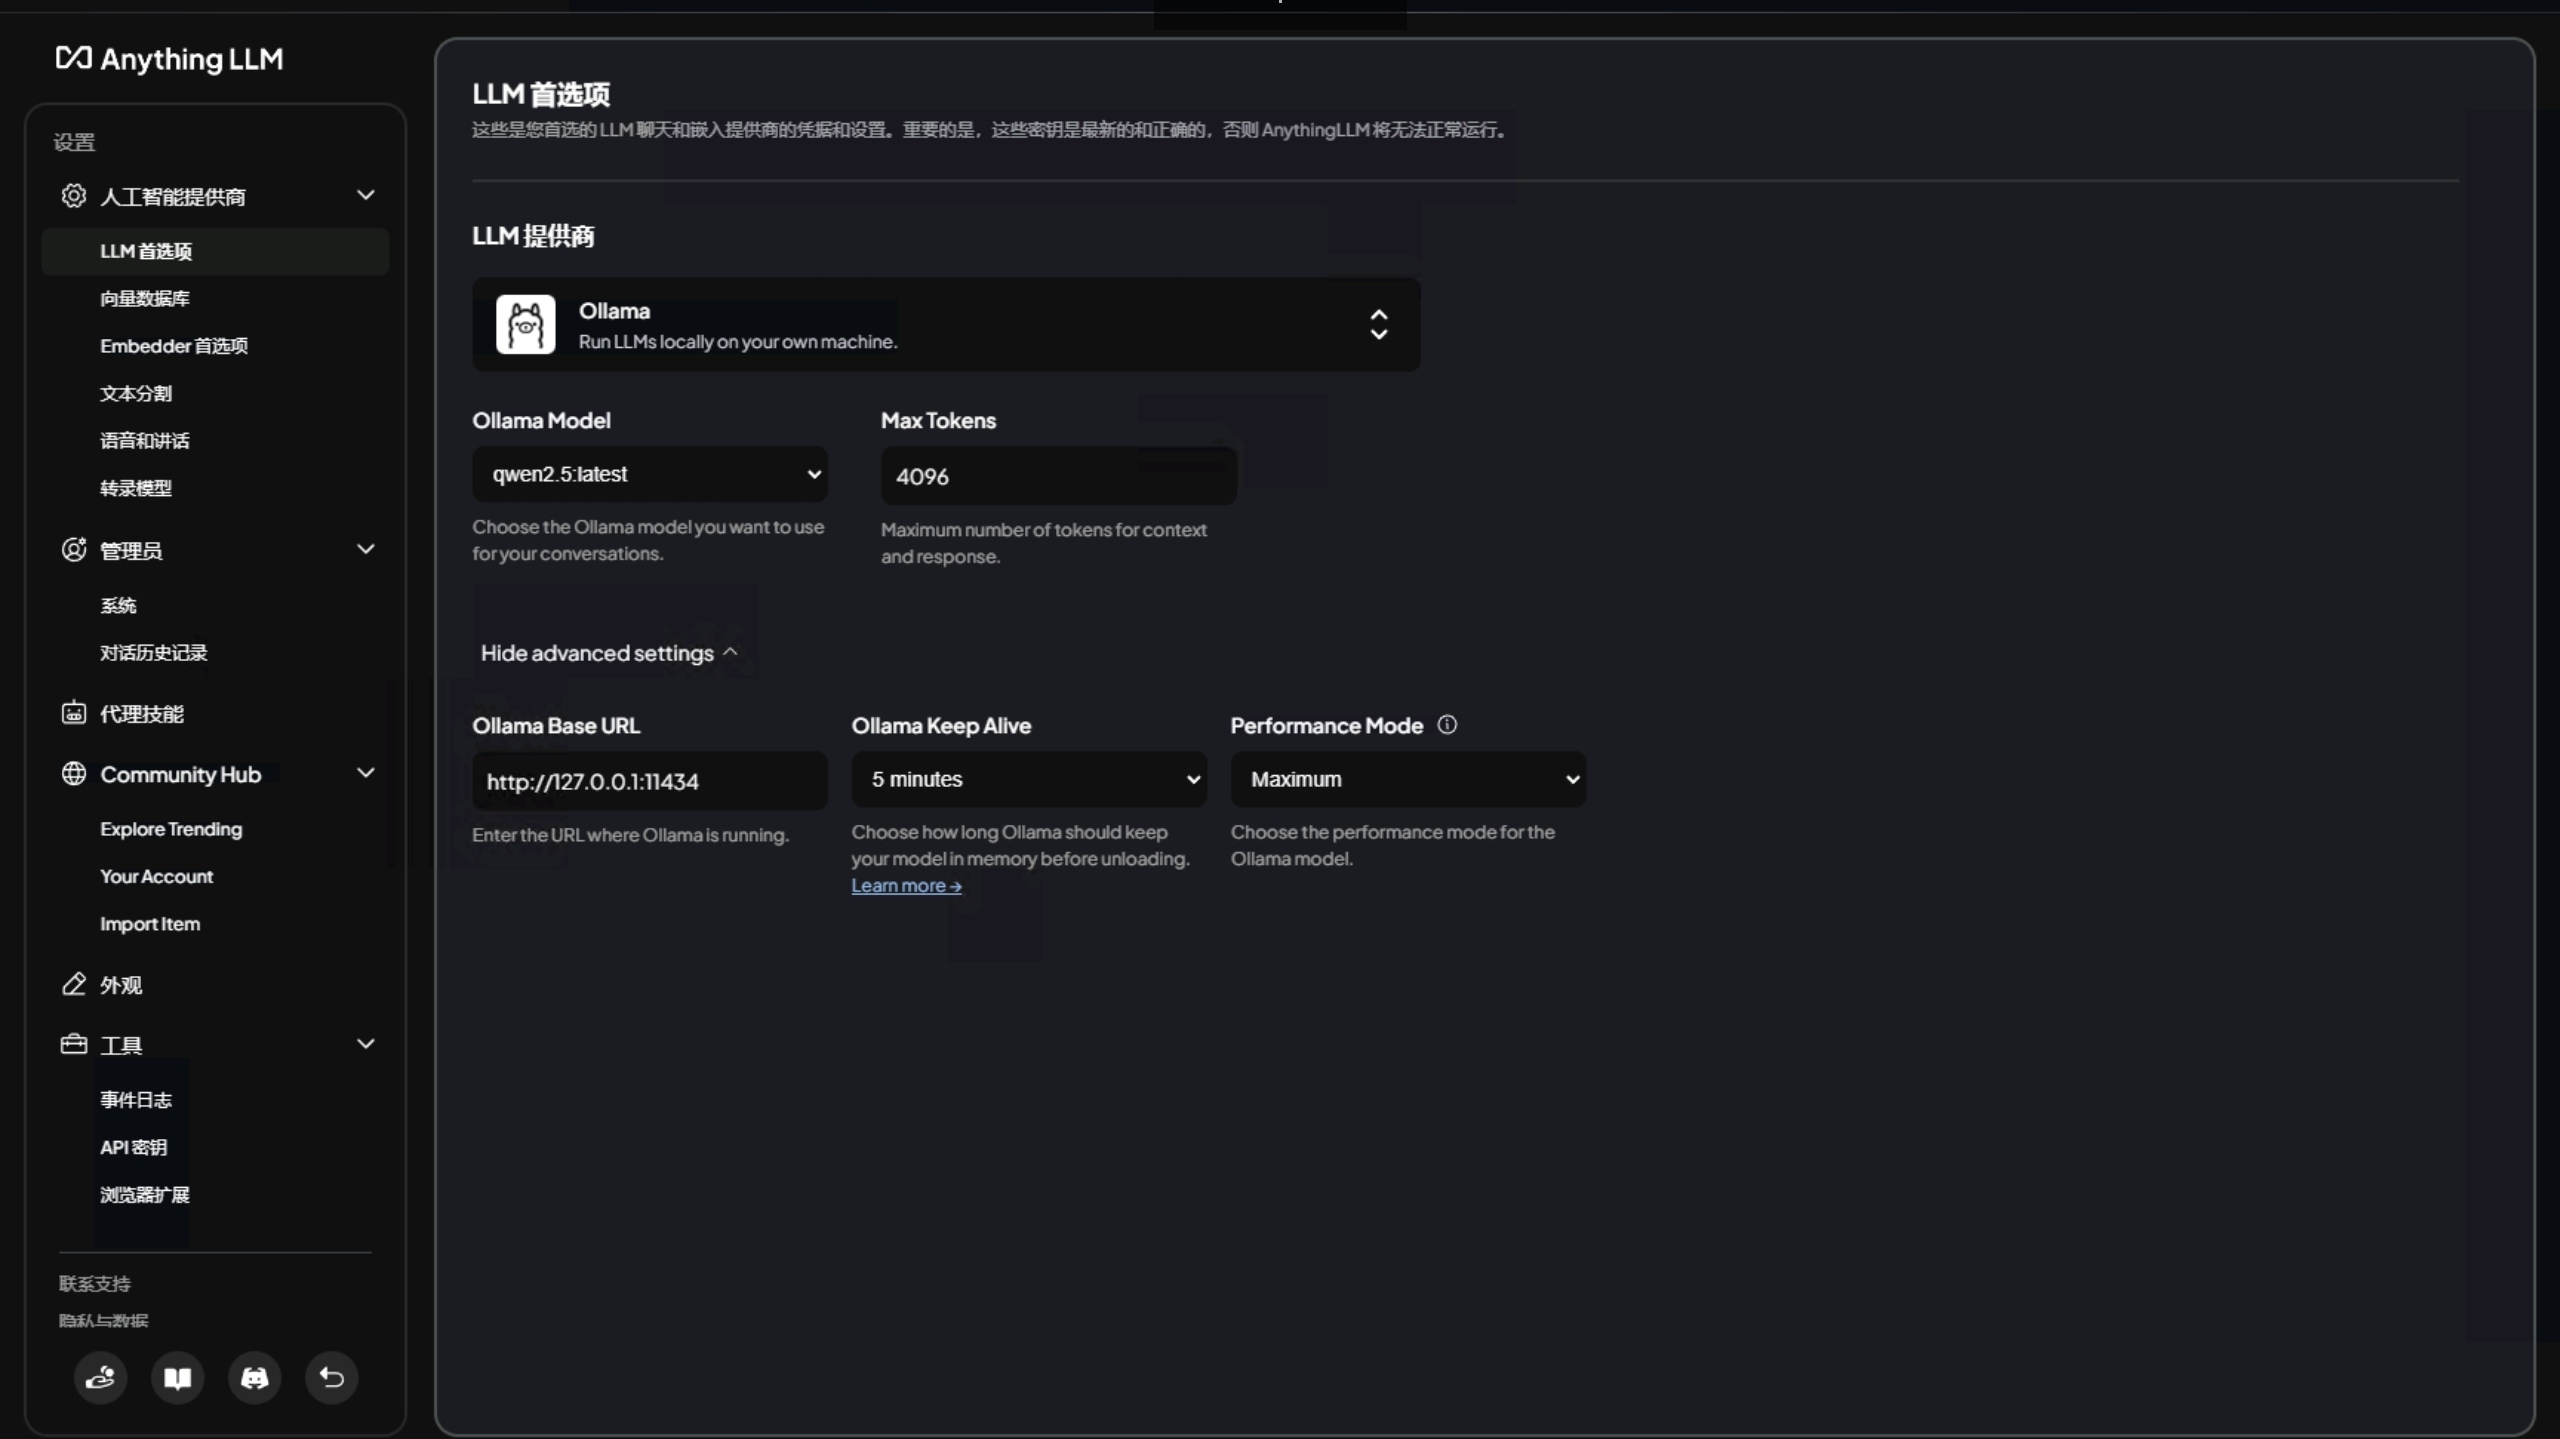Image resolution: width=2560 pixels, height=1439 pixels.
Task: Open 外观 settings
Action: point(121,985)
